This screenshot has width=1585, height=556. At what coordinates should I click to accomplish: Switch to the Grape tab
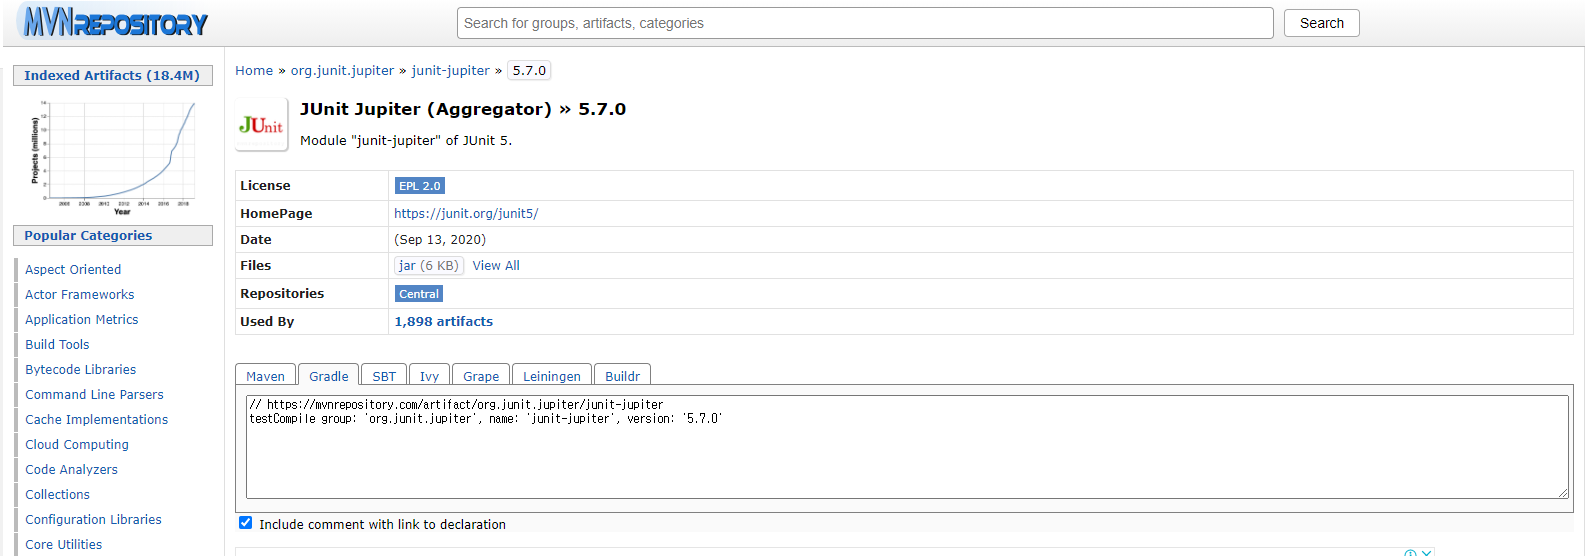click(x=481, y=375)
